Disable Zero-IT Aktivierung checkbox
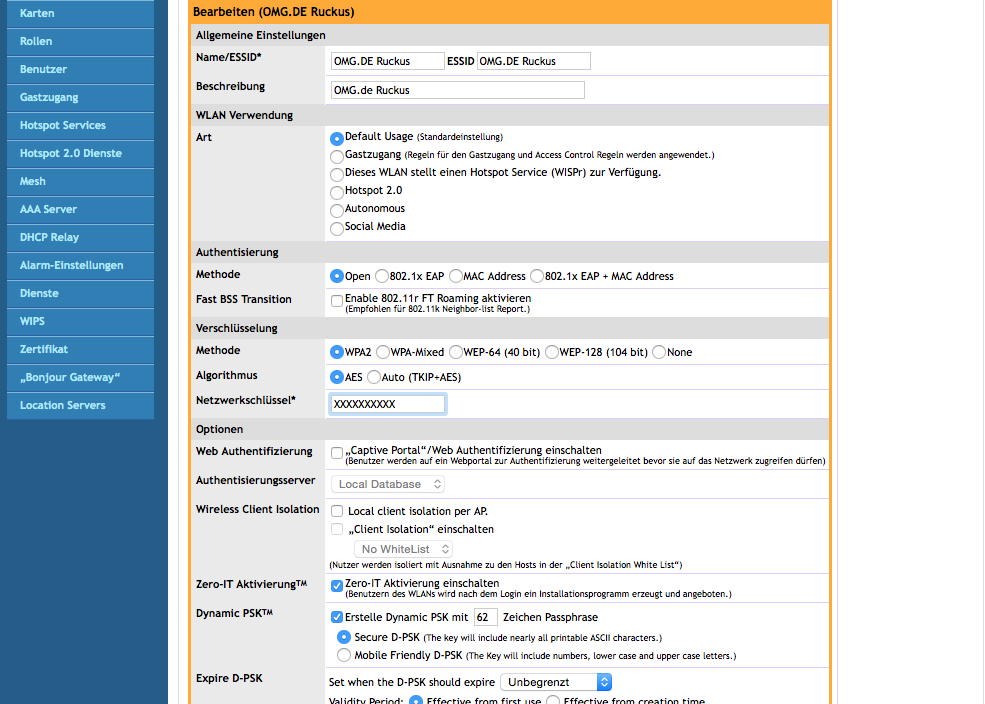This screenshot has width=985, height=704. (337, 585)
